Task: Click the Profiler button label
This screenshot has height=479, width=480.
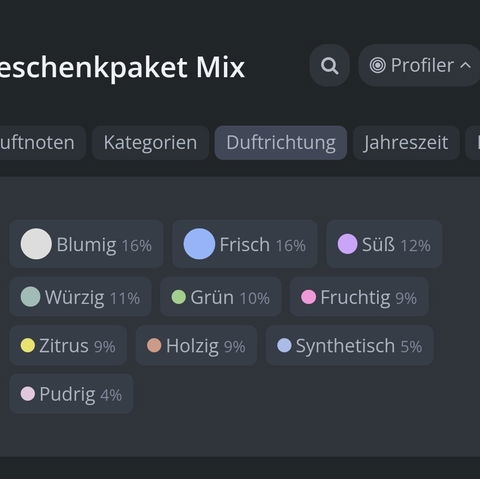Action: pos(422,65)
